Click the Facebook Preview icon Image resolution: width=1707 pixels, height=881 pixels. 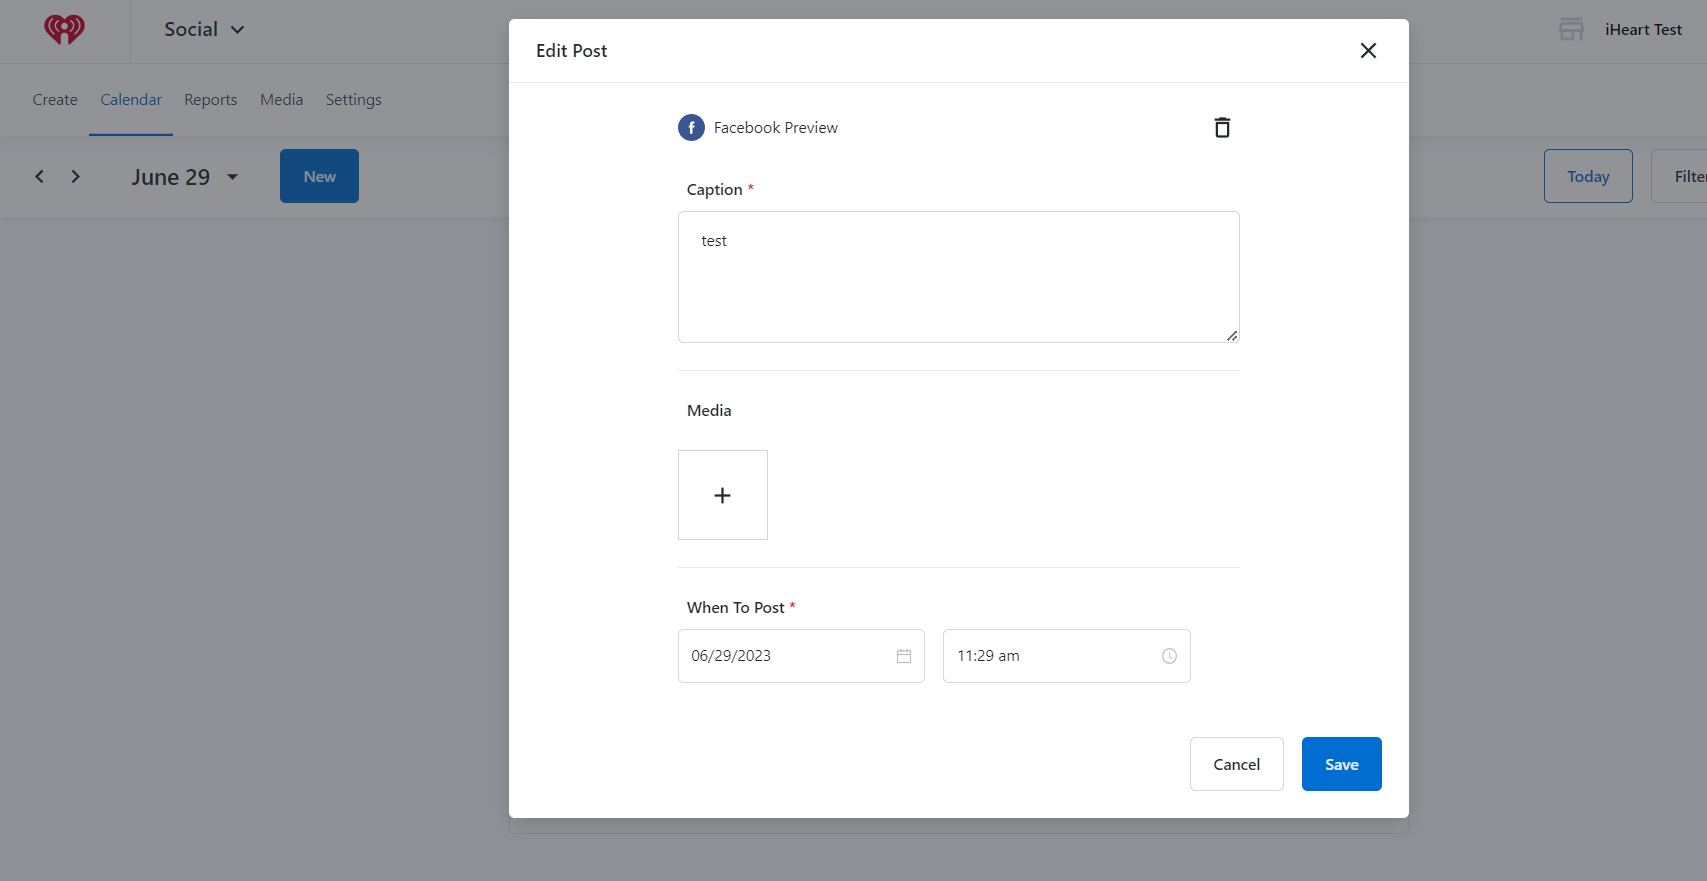(691, 128)
